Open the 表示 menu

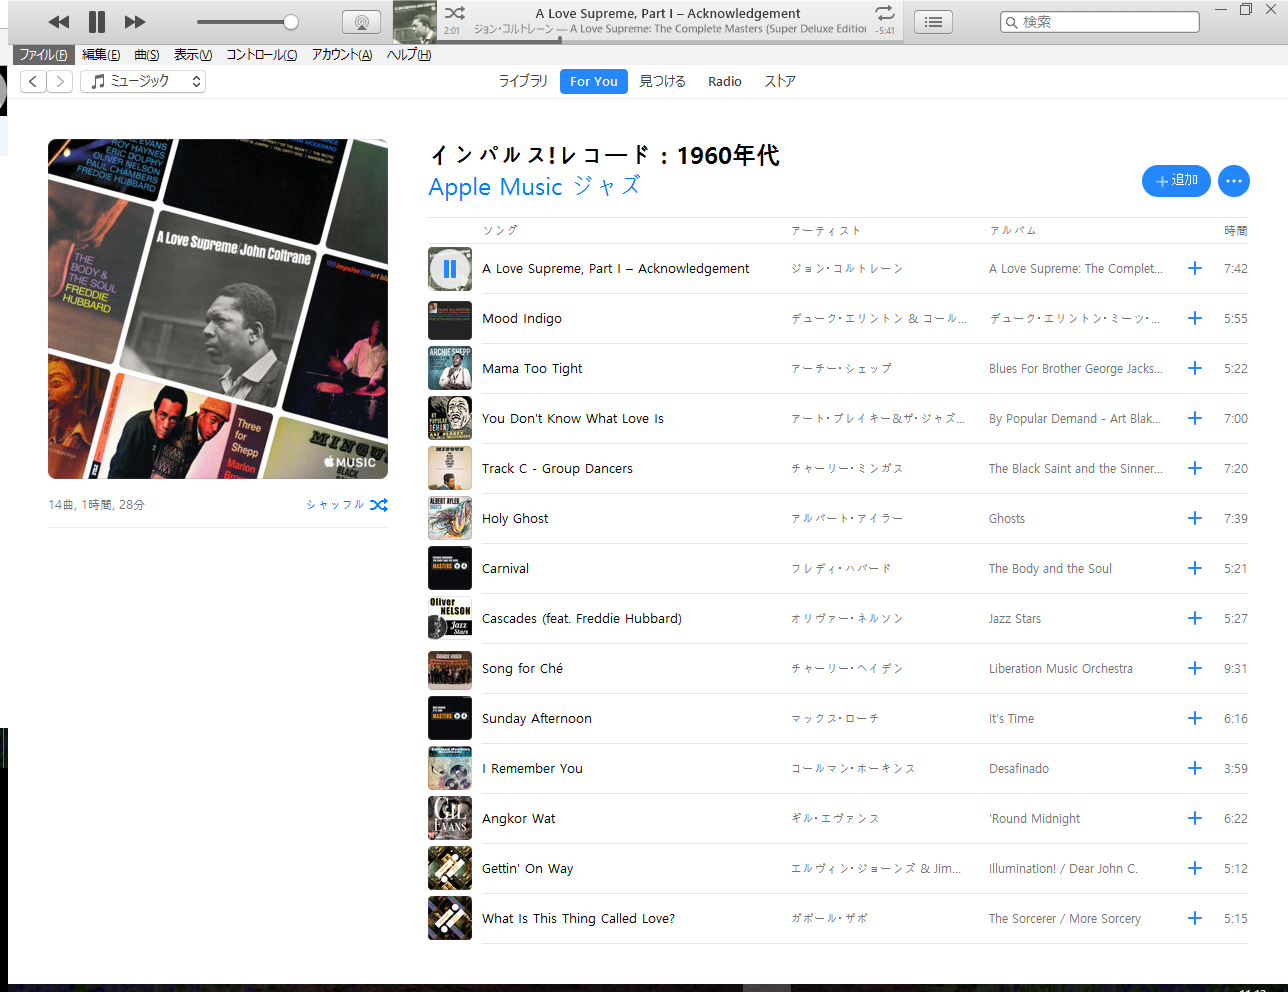coord(193,55)
